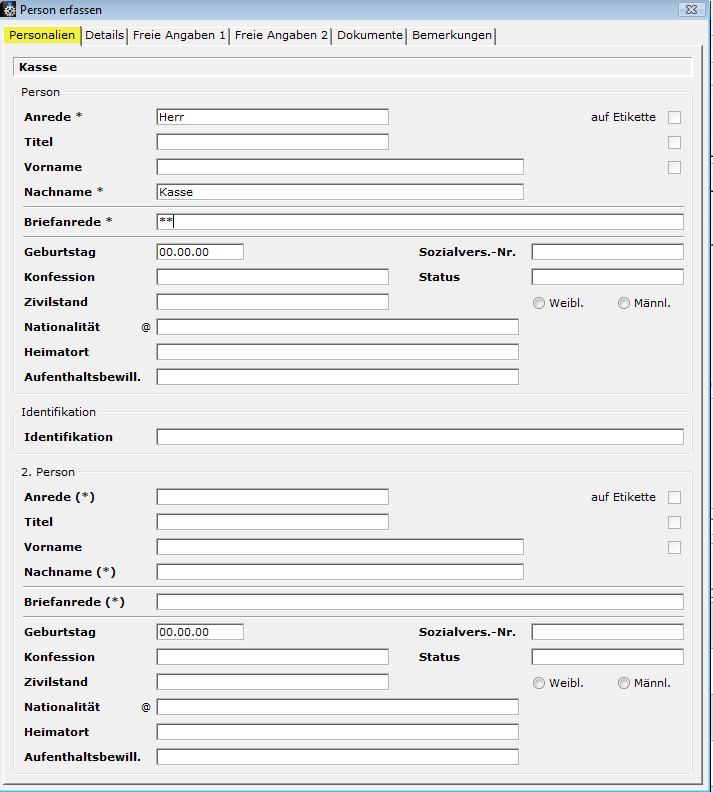
Task: Click the application icon in the title bar
Action: coord(10,10)
